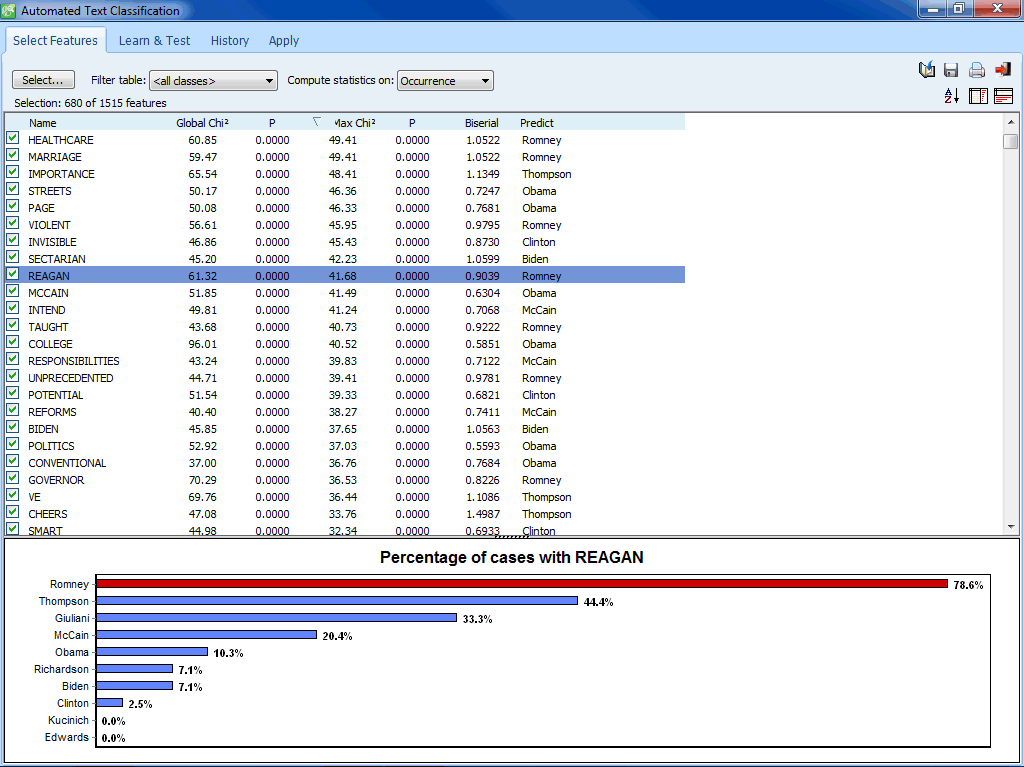Sort by Max Chi² column header
Viewport: 1024px width, 767px height.
353,123
